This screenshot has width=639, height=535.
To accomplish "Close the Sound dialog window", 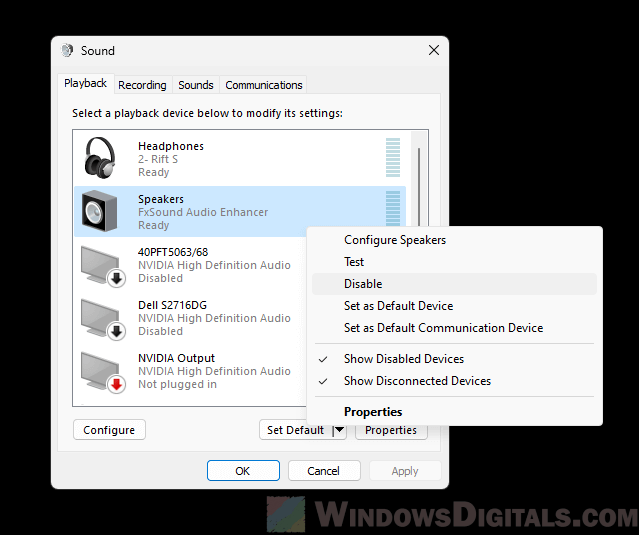I will point(434,50).
